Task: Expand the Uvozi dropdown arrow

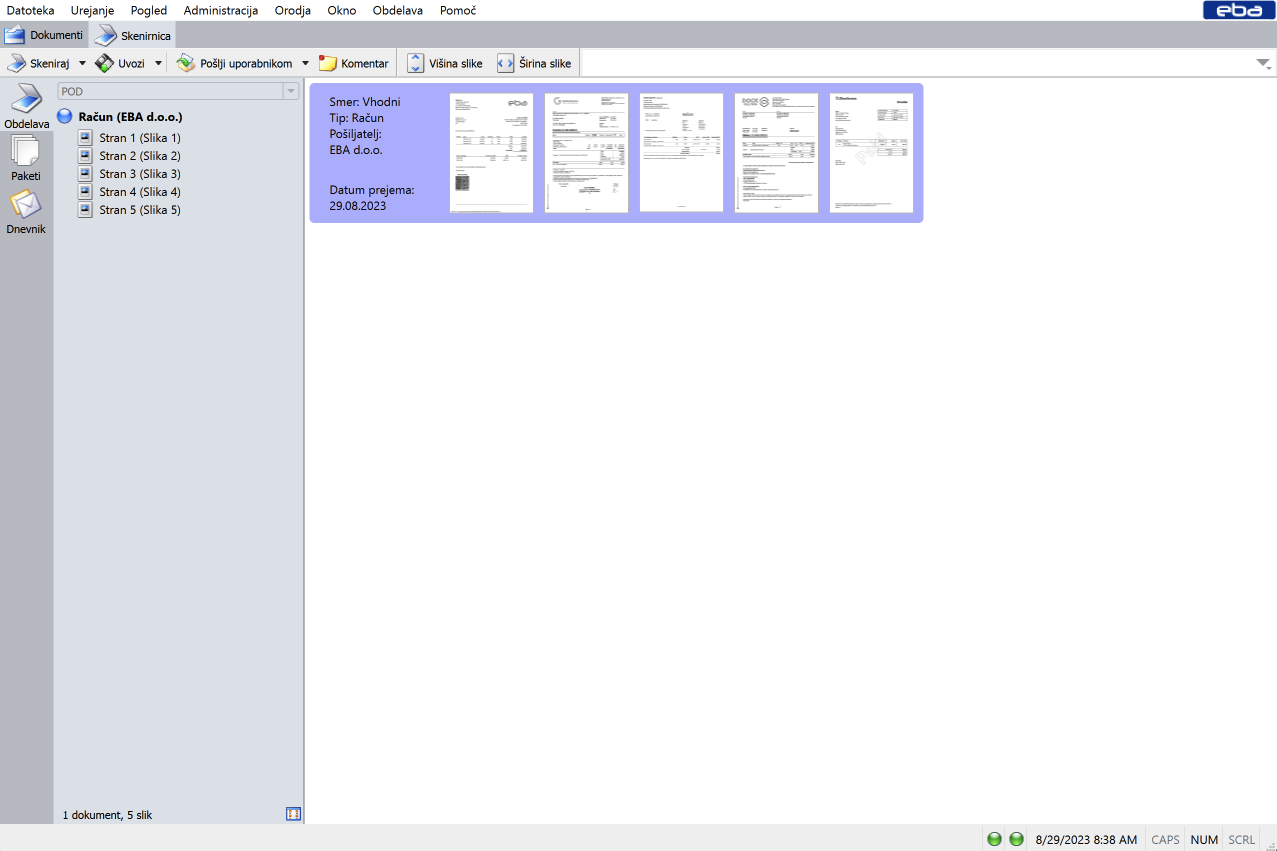Action: 158,63
